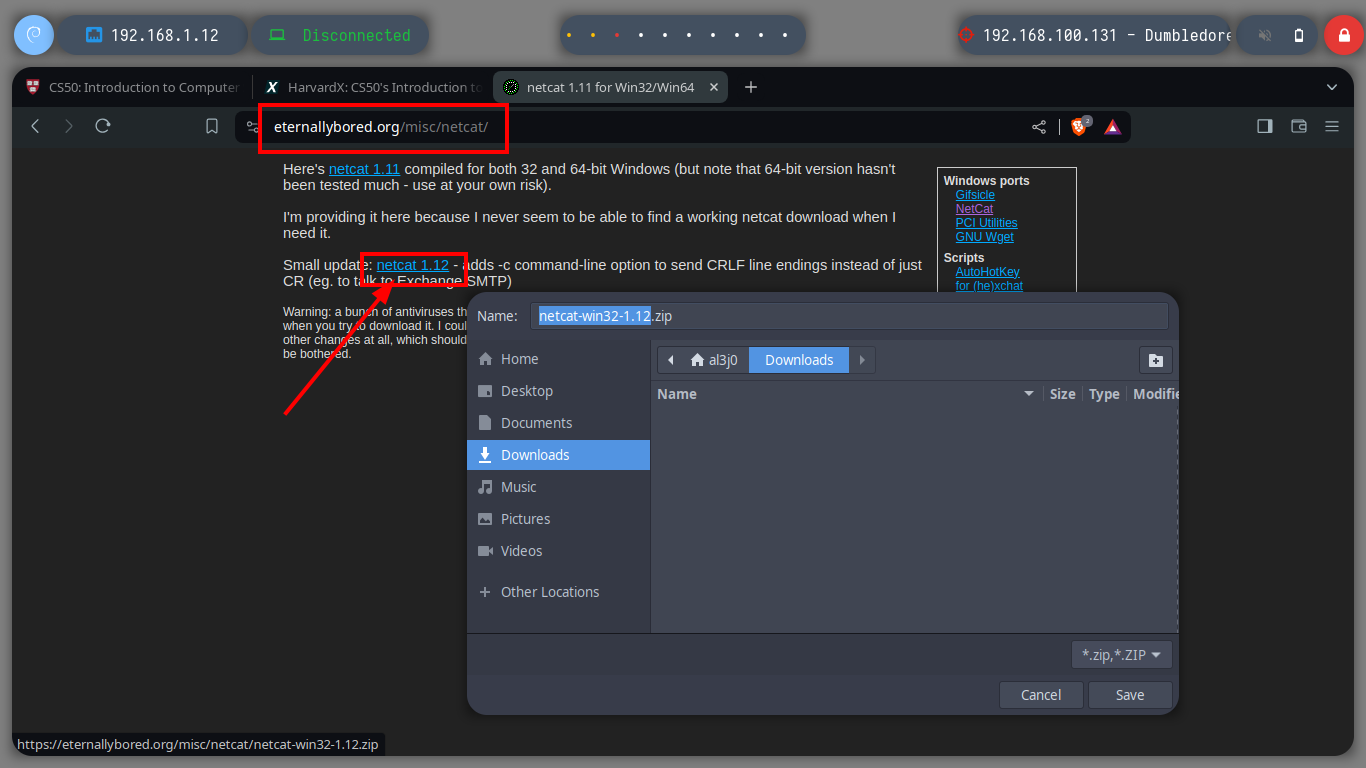Screen dimensions: 1366x768
Task: Reload the page with the refresh icon
Action: click(x=102, y=126)
